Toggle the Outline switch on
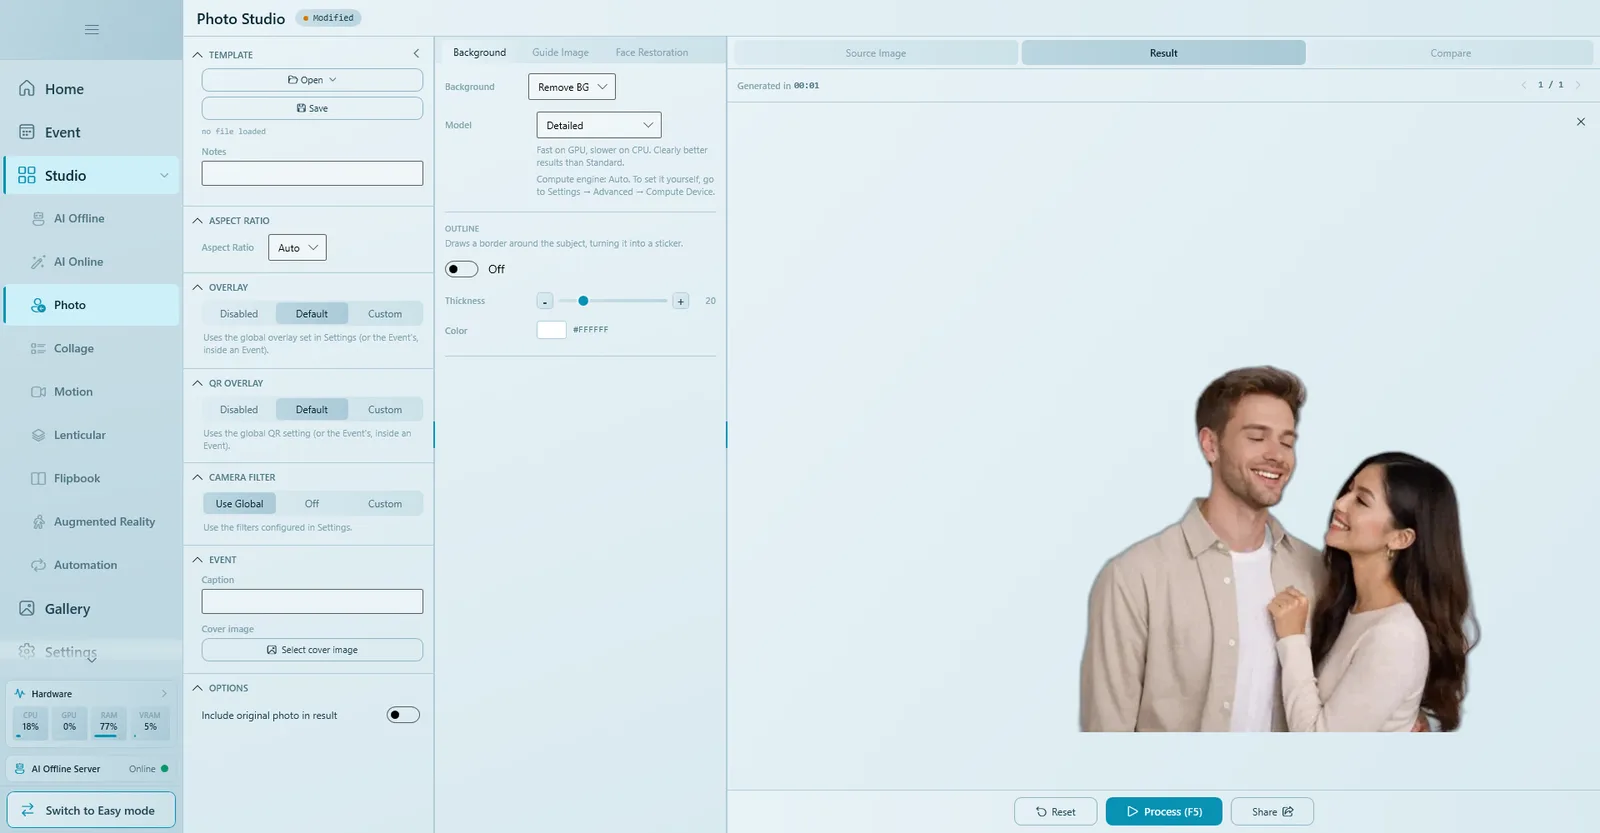 pos(462,269)
